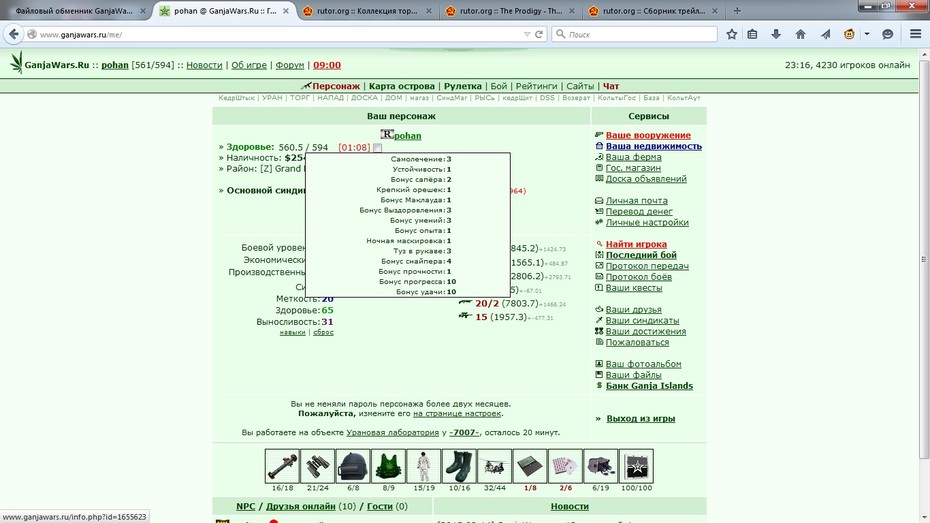Open the Firefox hamburger menu
930x523 pixels.
click(x=915, y=34)
